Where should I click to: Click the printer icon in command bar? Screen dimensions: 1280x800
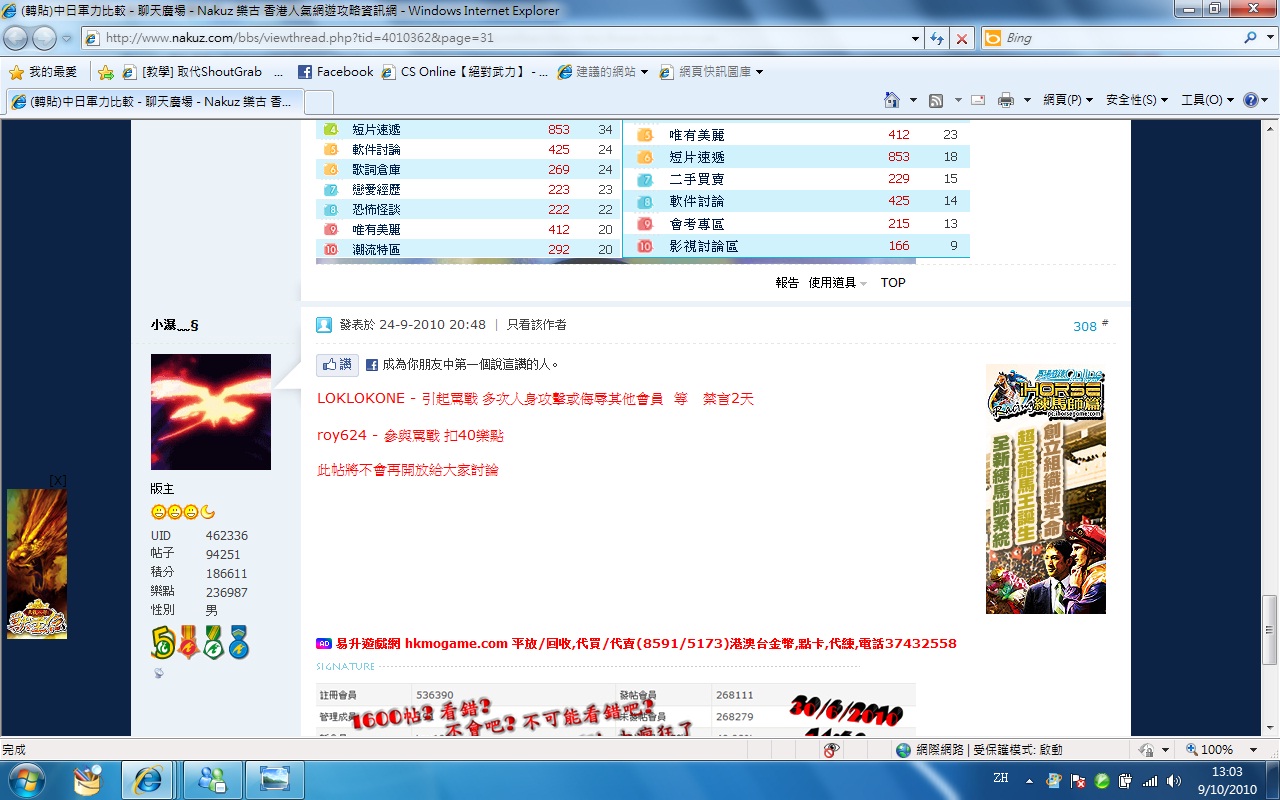(x=1005, y=100)
